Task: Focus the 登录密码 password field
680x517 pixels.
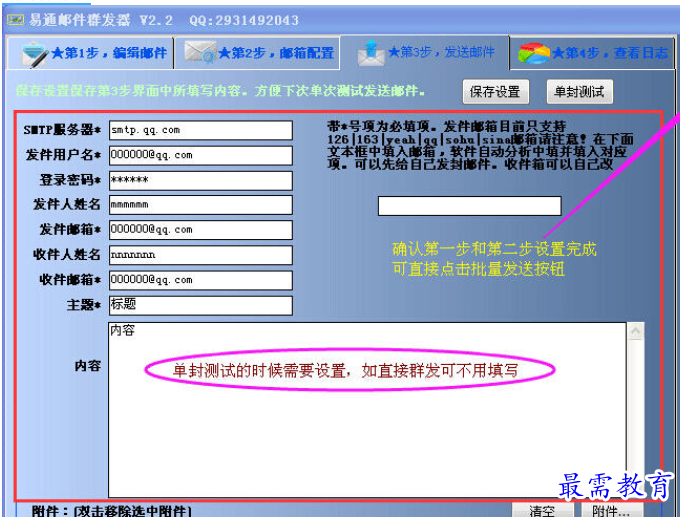Action: pos(201,180)
